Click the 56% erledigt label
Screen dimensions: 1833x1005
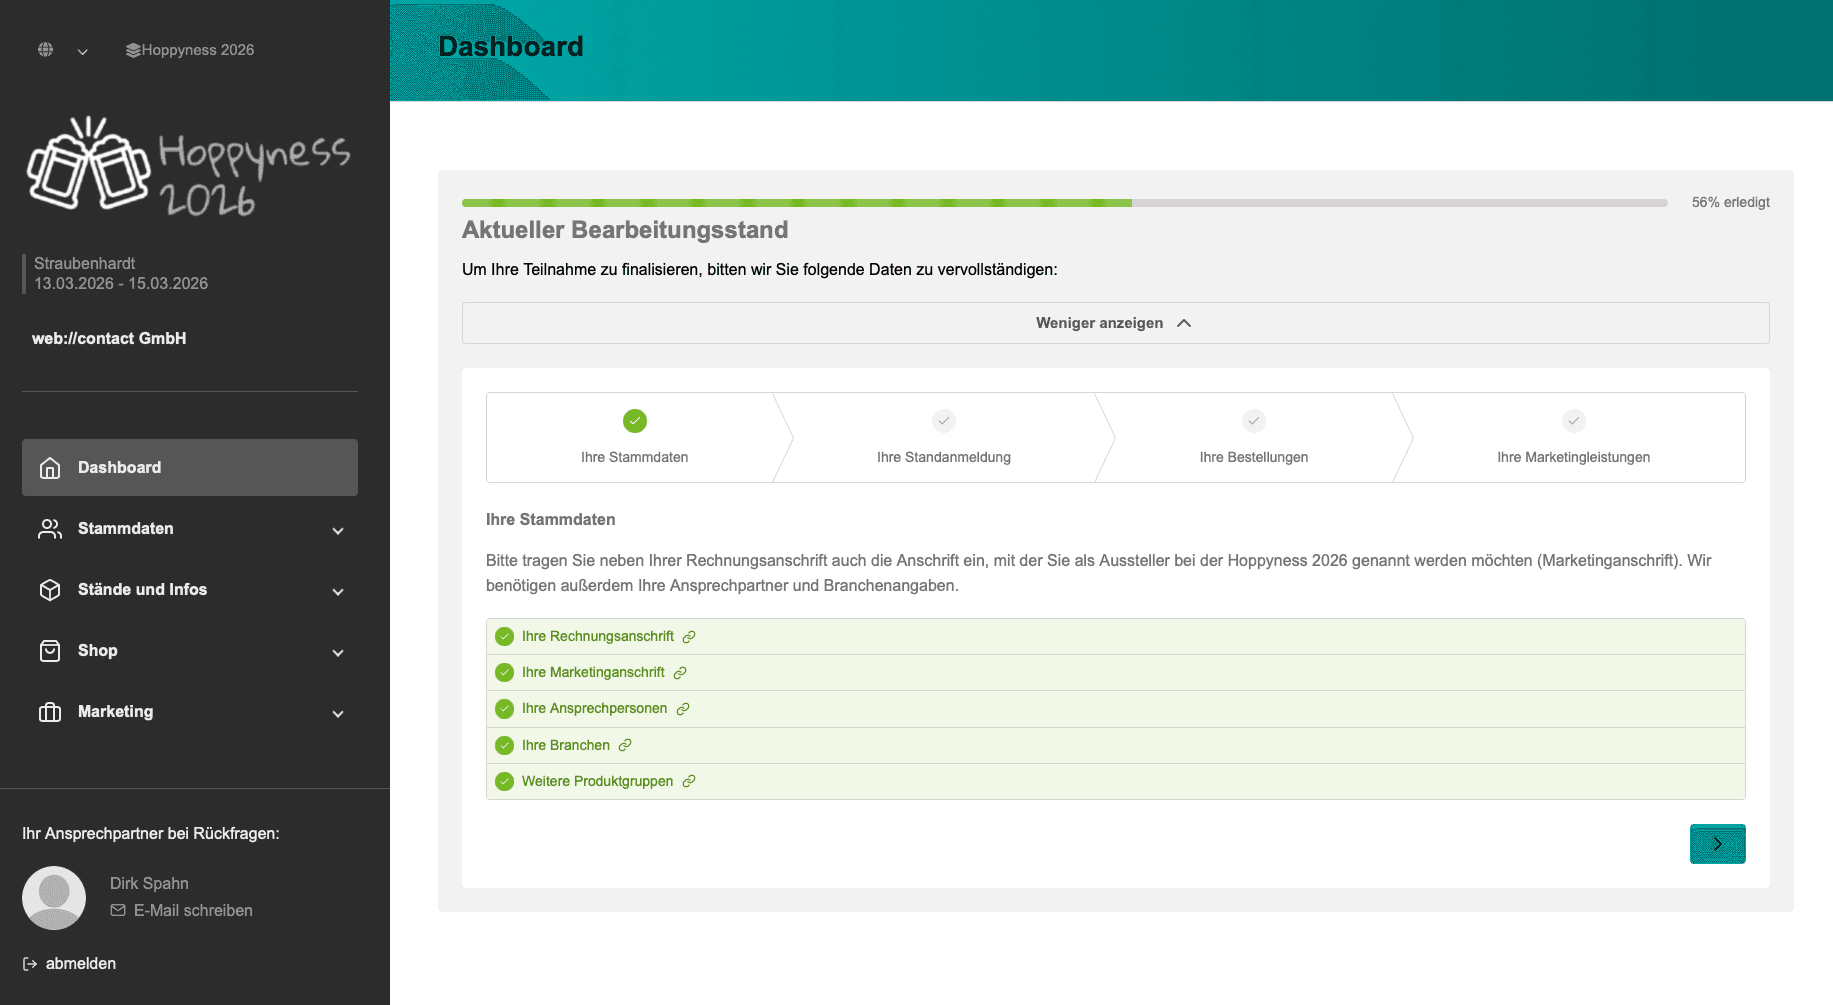1731,202
